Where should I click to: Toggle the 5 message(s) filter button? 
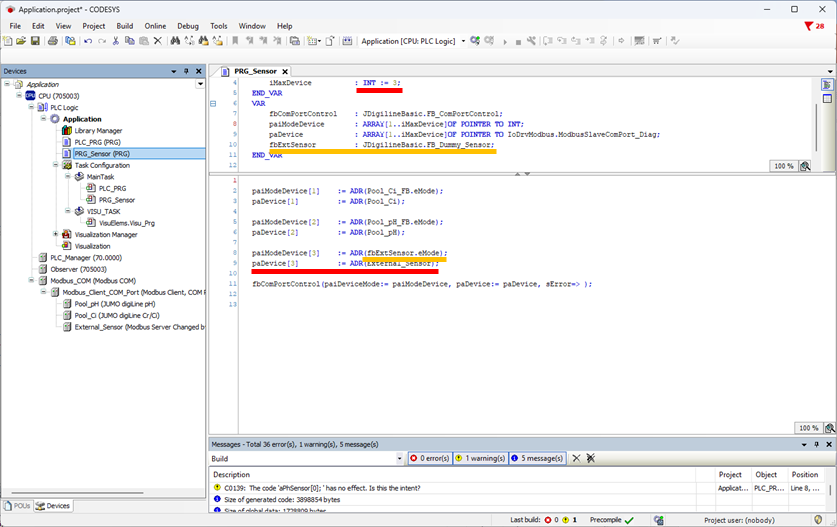coord(537,458)
